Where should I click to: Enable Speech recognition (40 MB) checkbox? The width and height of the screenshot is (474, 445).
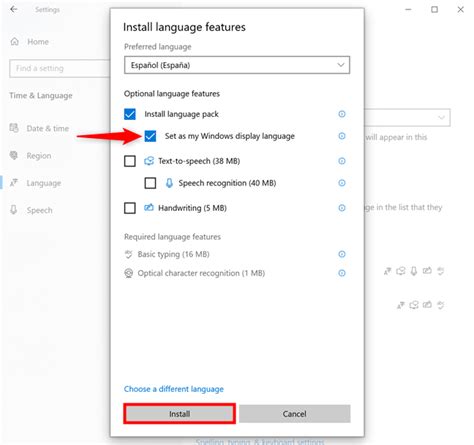pos(150,183)
